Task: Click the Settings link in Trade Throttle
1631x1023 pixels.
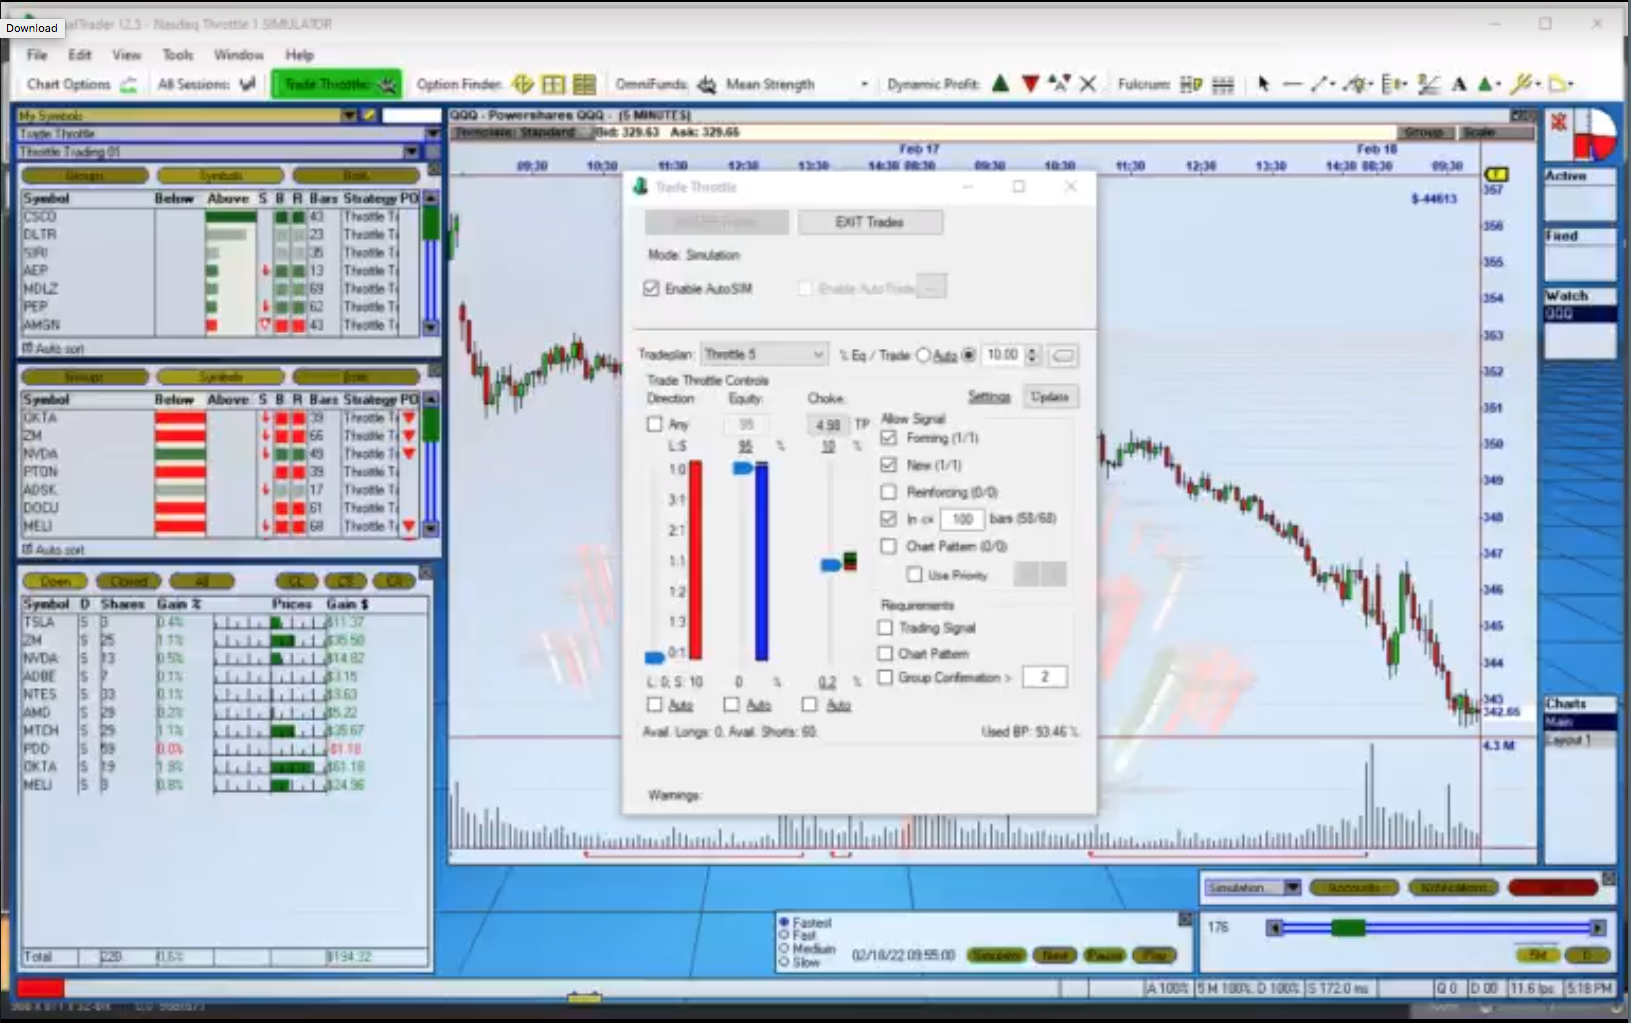Action: click(x=988, y=397)
